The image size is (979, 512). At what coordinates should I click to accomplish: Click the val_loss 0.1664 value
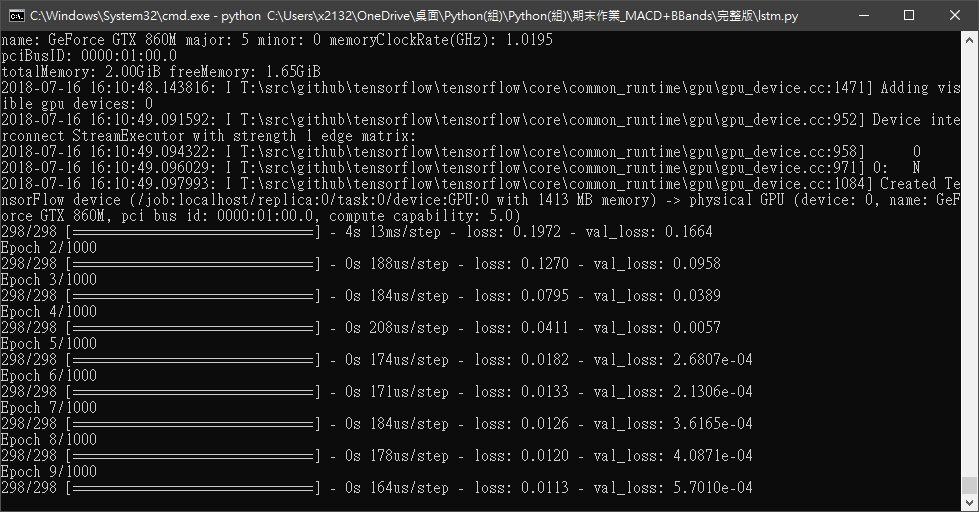(x=688, y=232)
